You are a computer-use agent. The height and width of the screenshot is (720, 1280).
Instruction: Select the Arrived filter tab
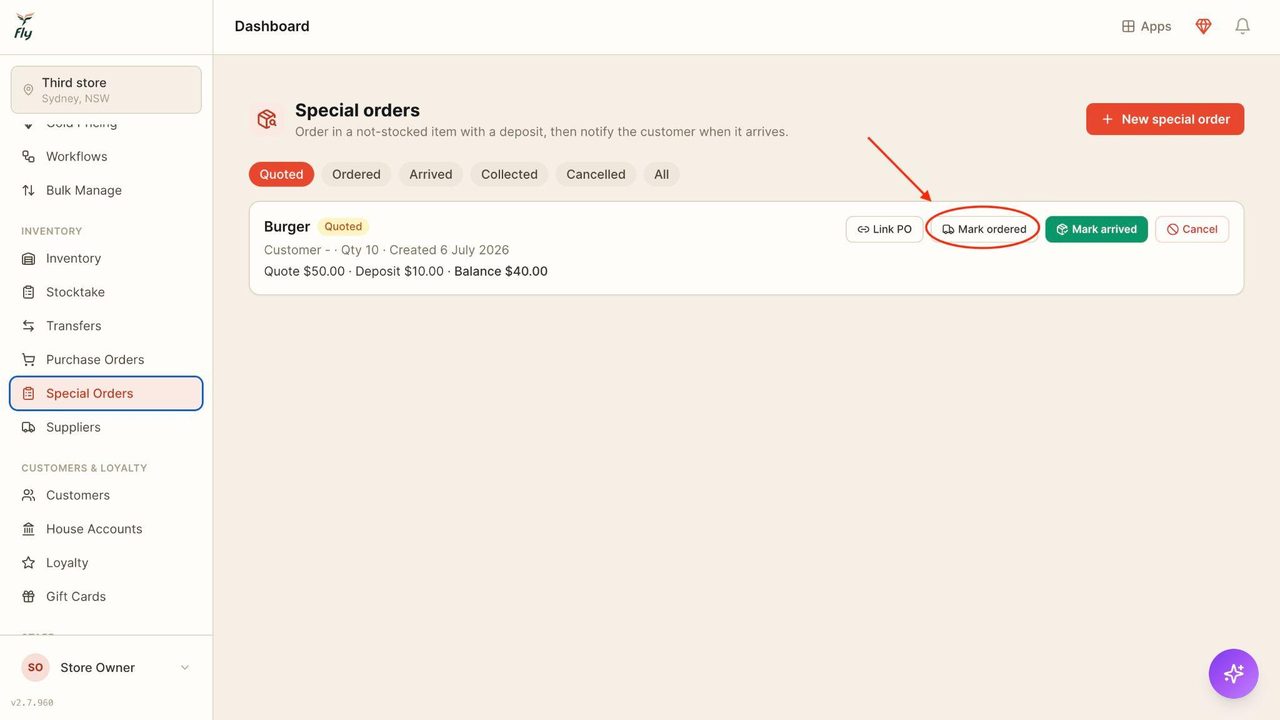tap(431, 174)
